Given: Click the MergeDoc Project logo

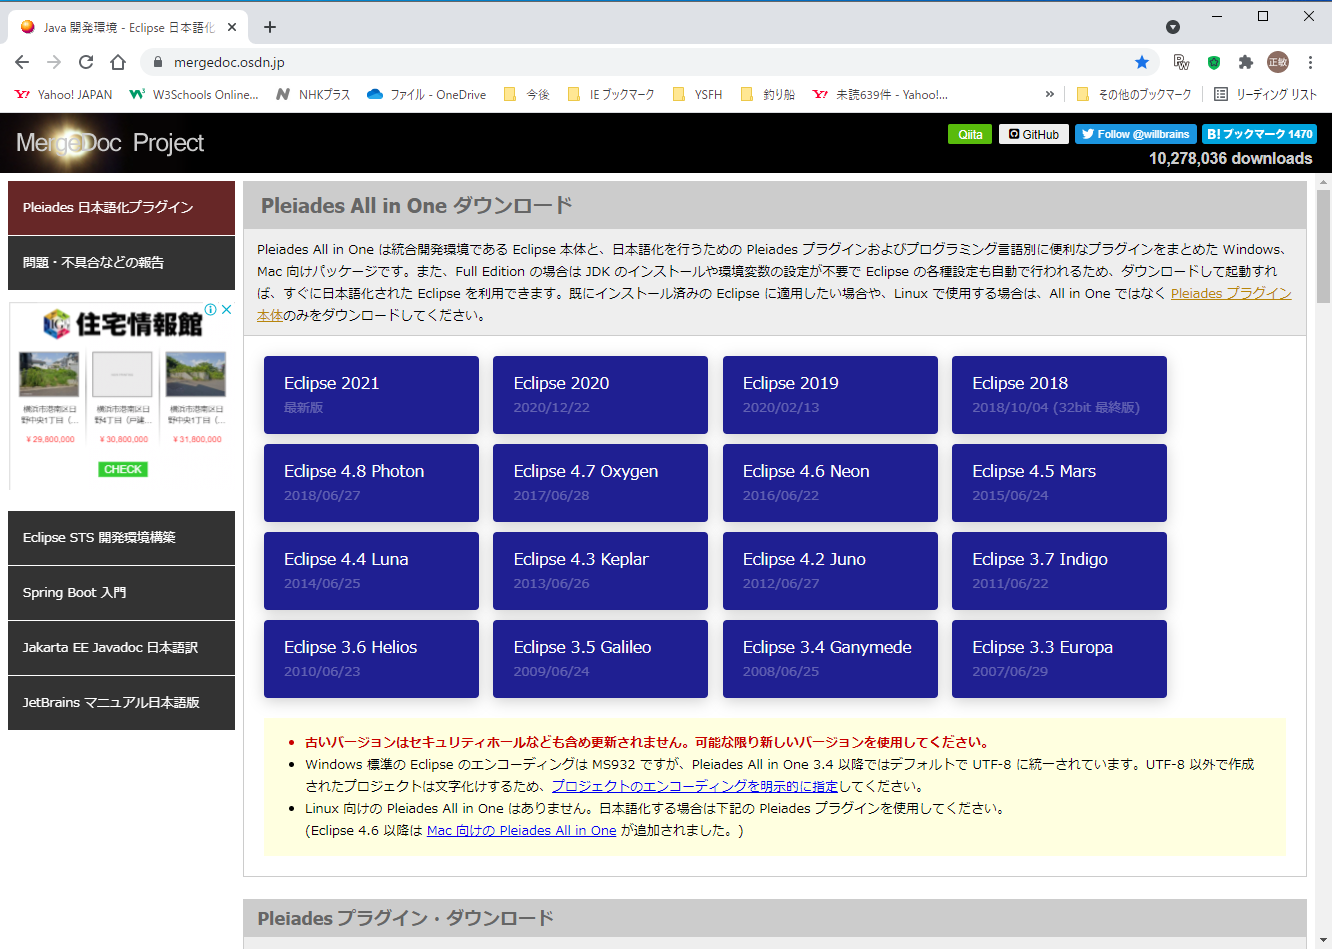Looking at the screenshot, I should pos(110,143).
